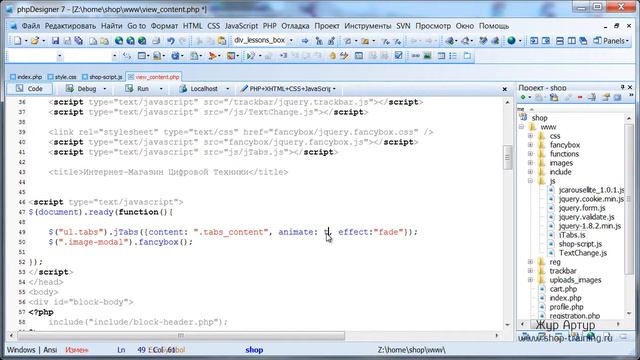Expand the uploads_images folder
The height and width of the screenshot is (360, 640).
[x=530, y=280]
